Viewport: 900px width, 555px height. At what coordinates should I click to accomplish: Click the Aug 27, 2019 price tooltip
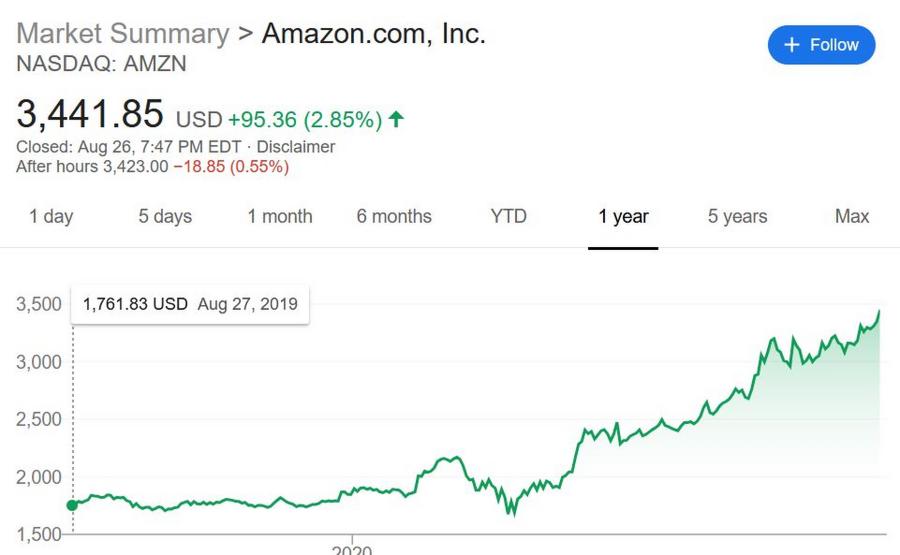click(190, 304)
